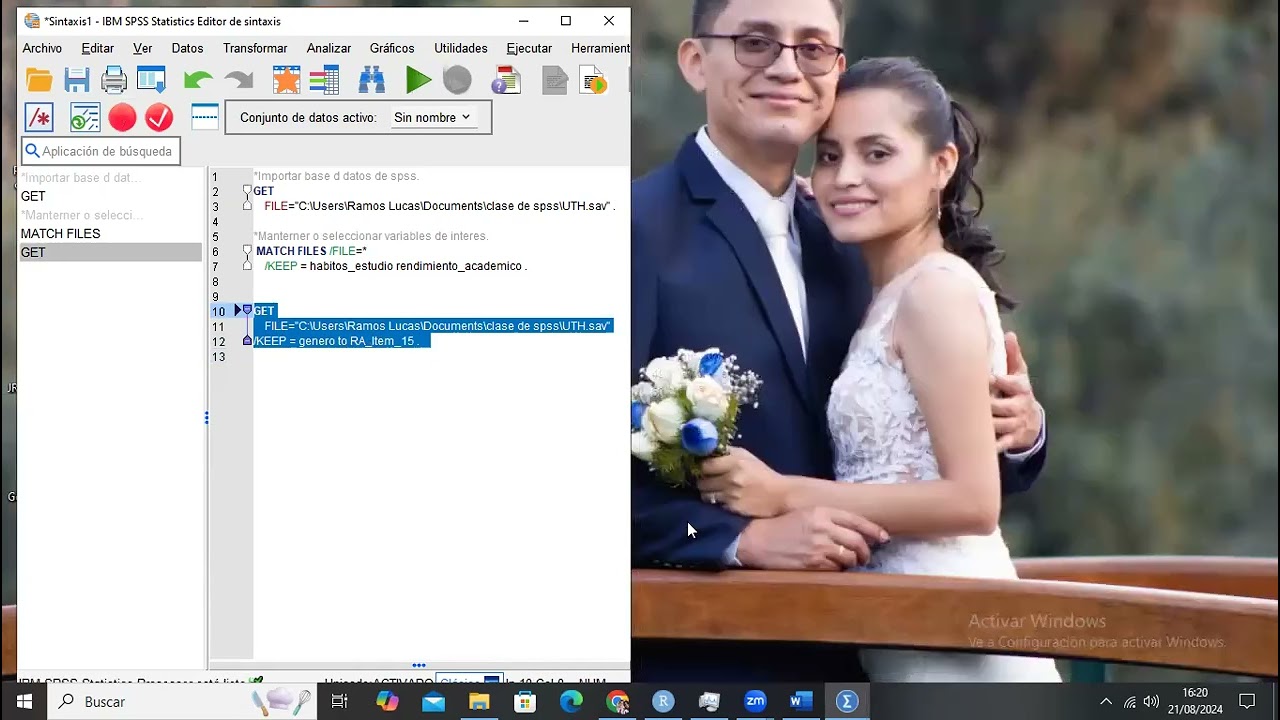
Task: Click the red checkmark circle icon
Action: 159,118
